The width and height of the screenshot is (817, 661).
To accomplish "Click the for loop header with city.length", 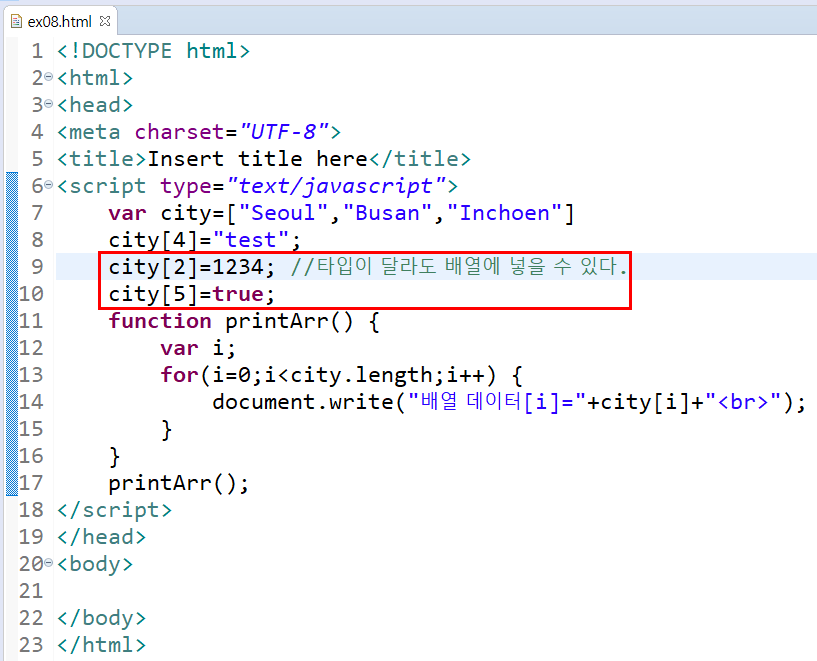I will tap(341, 375).
